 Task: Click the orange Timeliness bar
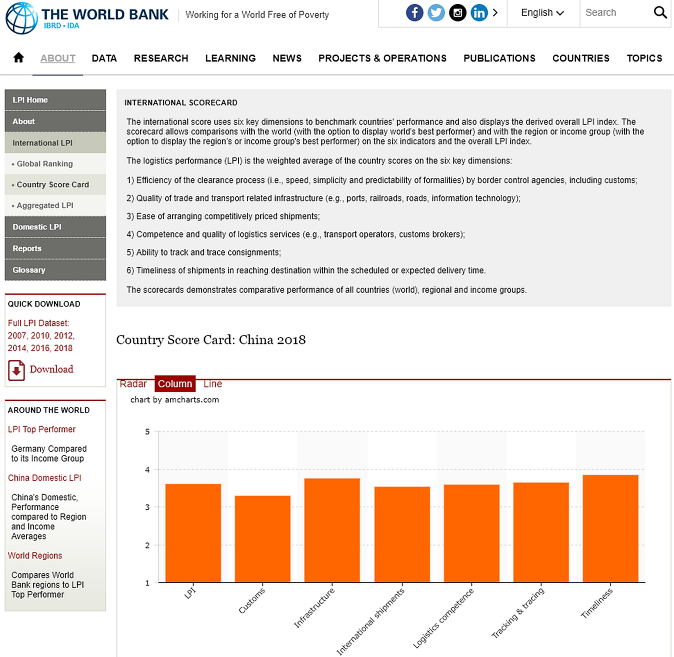610,528
